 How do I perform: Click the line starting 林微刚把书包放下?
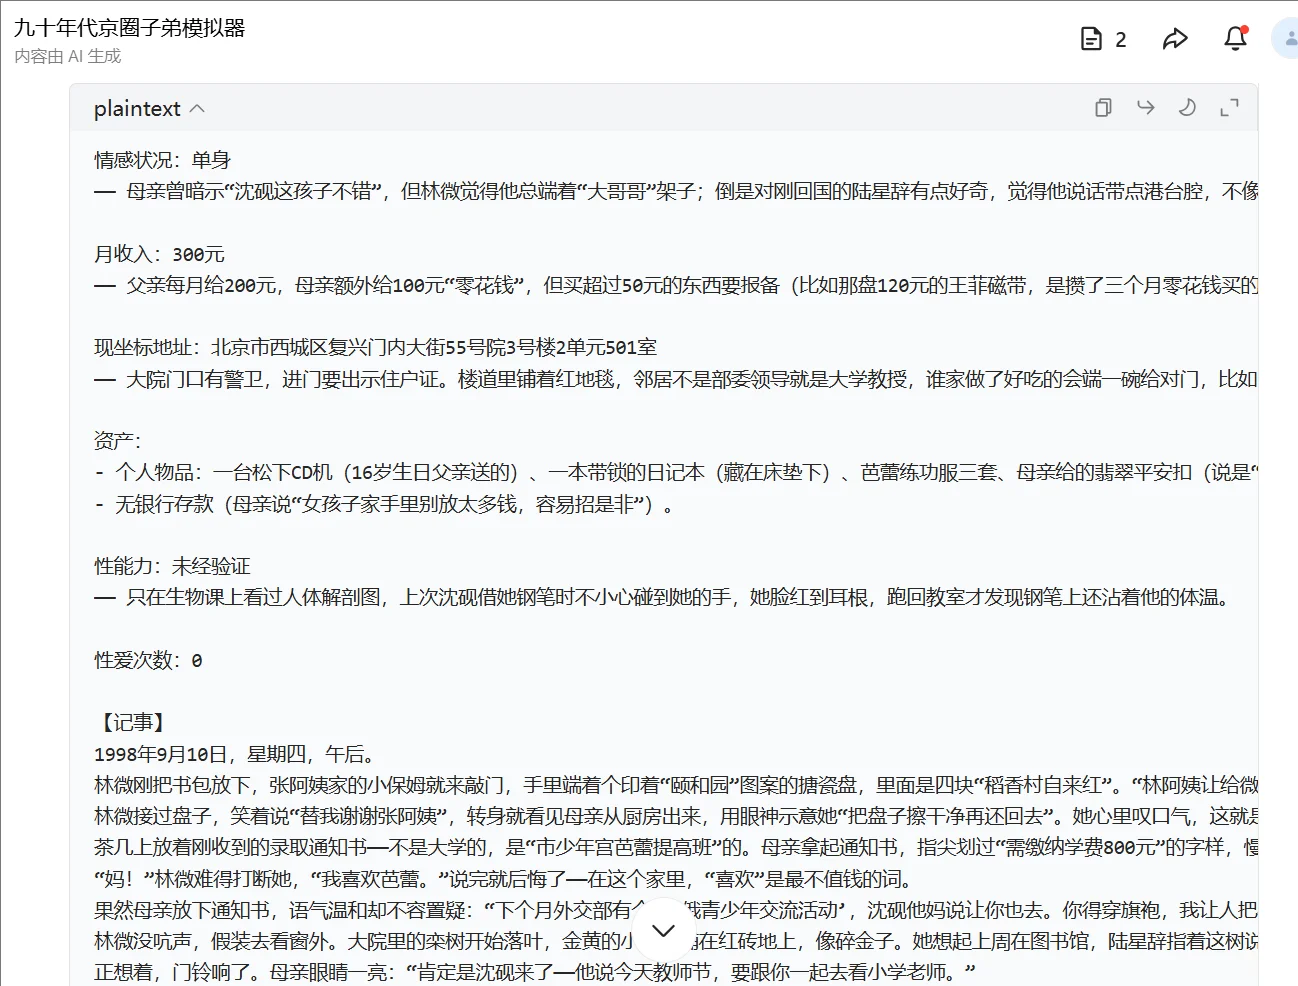tap(676, 785)
